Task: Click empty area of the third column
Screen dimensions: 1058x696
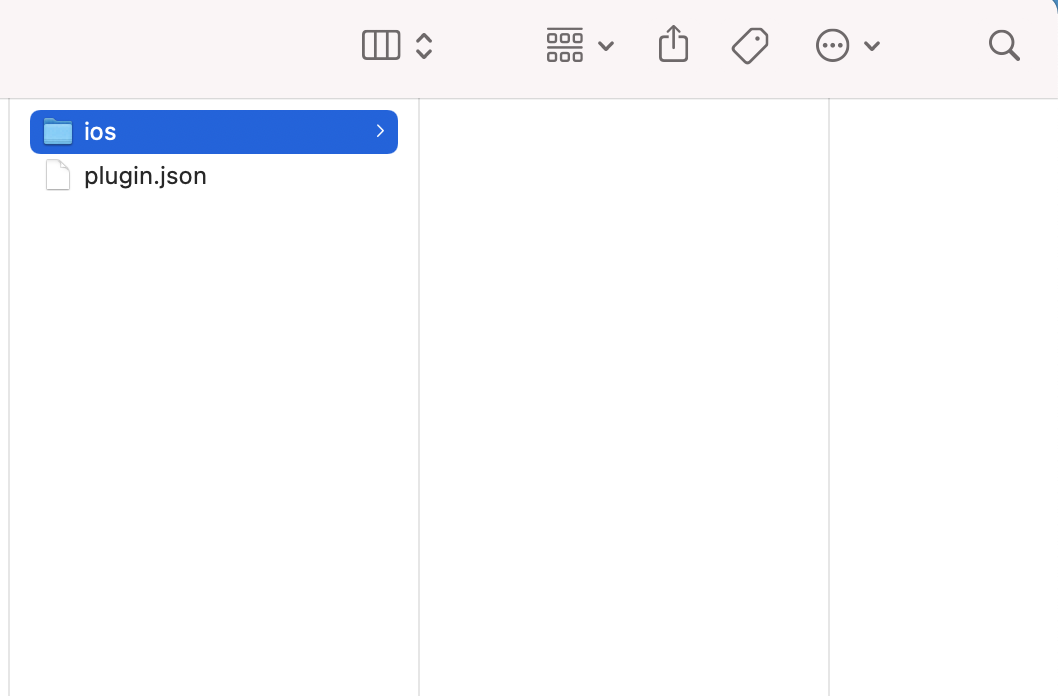Action: coord(944,397)
